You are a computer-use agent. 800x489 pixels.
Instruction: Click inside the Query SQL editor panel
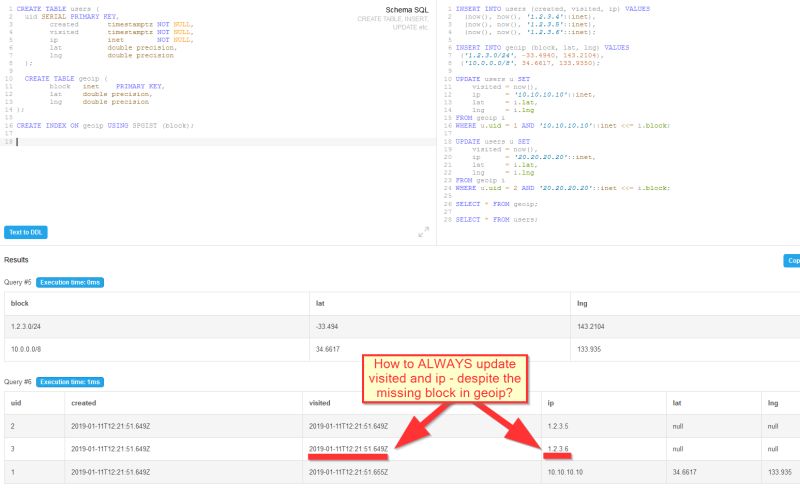[618, 123]
